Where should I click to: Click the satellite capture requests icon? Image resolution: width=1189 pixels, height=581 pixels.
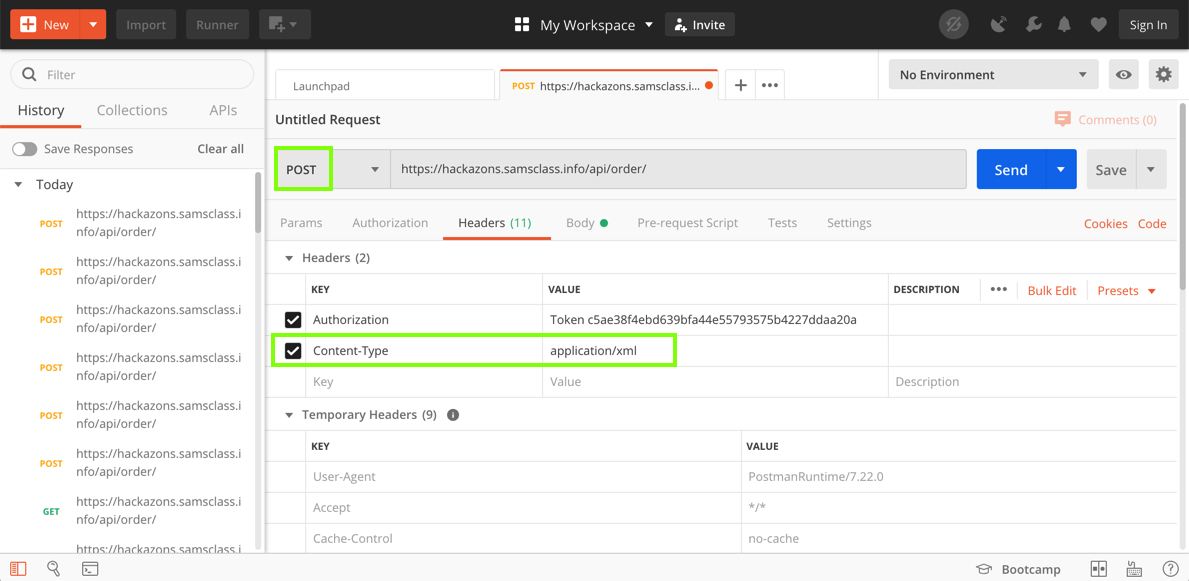click(998, 25)
